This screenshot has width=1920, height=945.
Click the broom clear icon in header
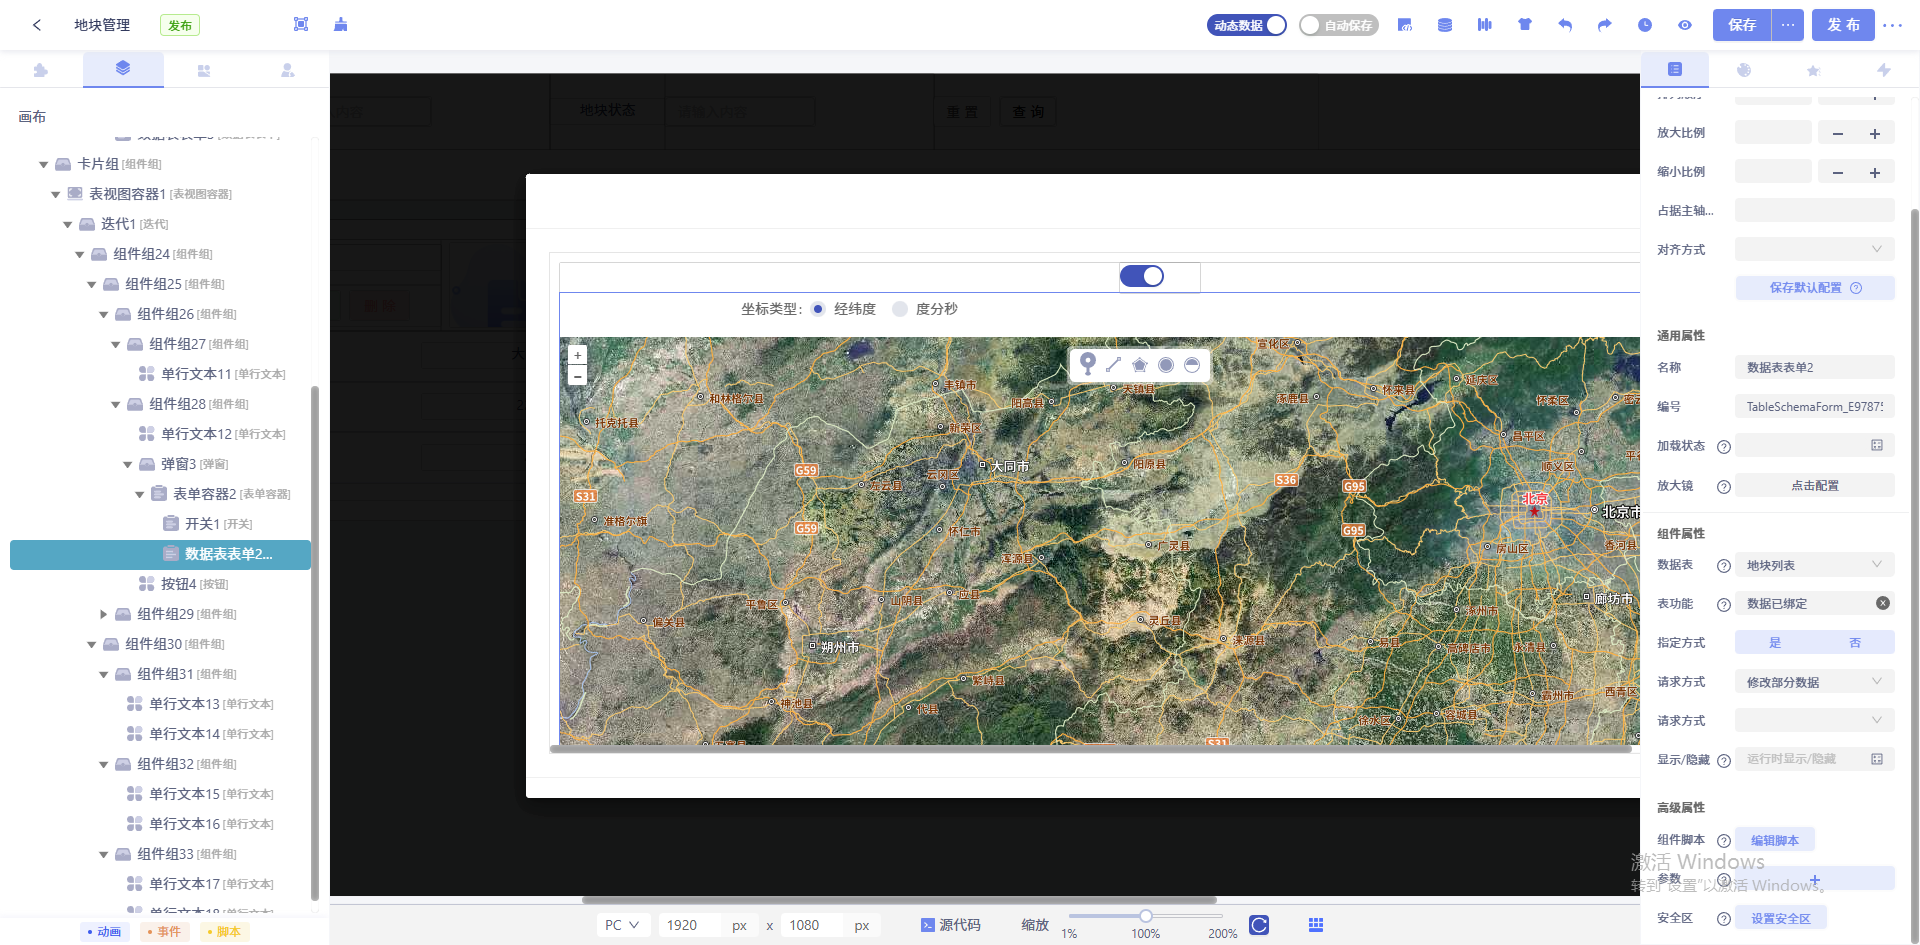click(341, 25)
